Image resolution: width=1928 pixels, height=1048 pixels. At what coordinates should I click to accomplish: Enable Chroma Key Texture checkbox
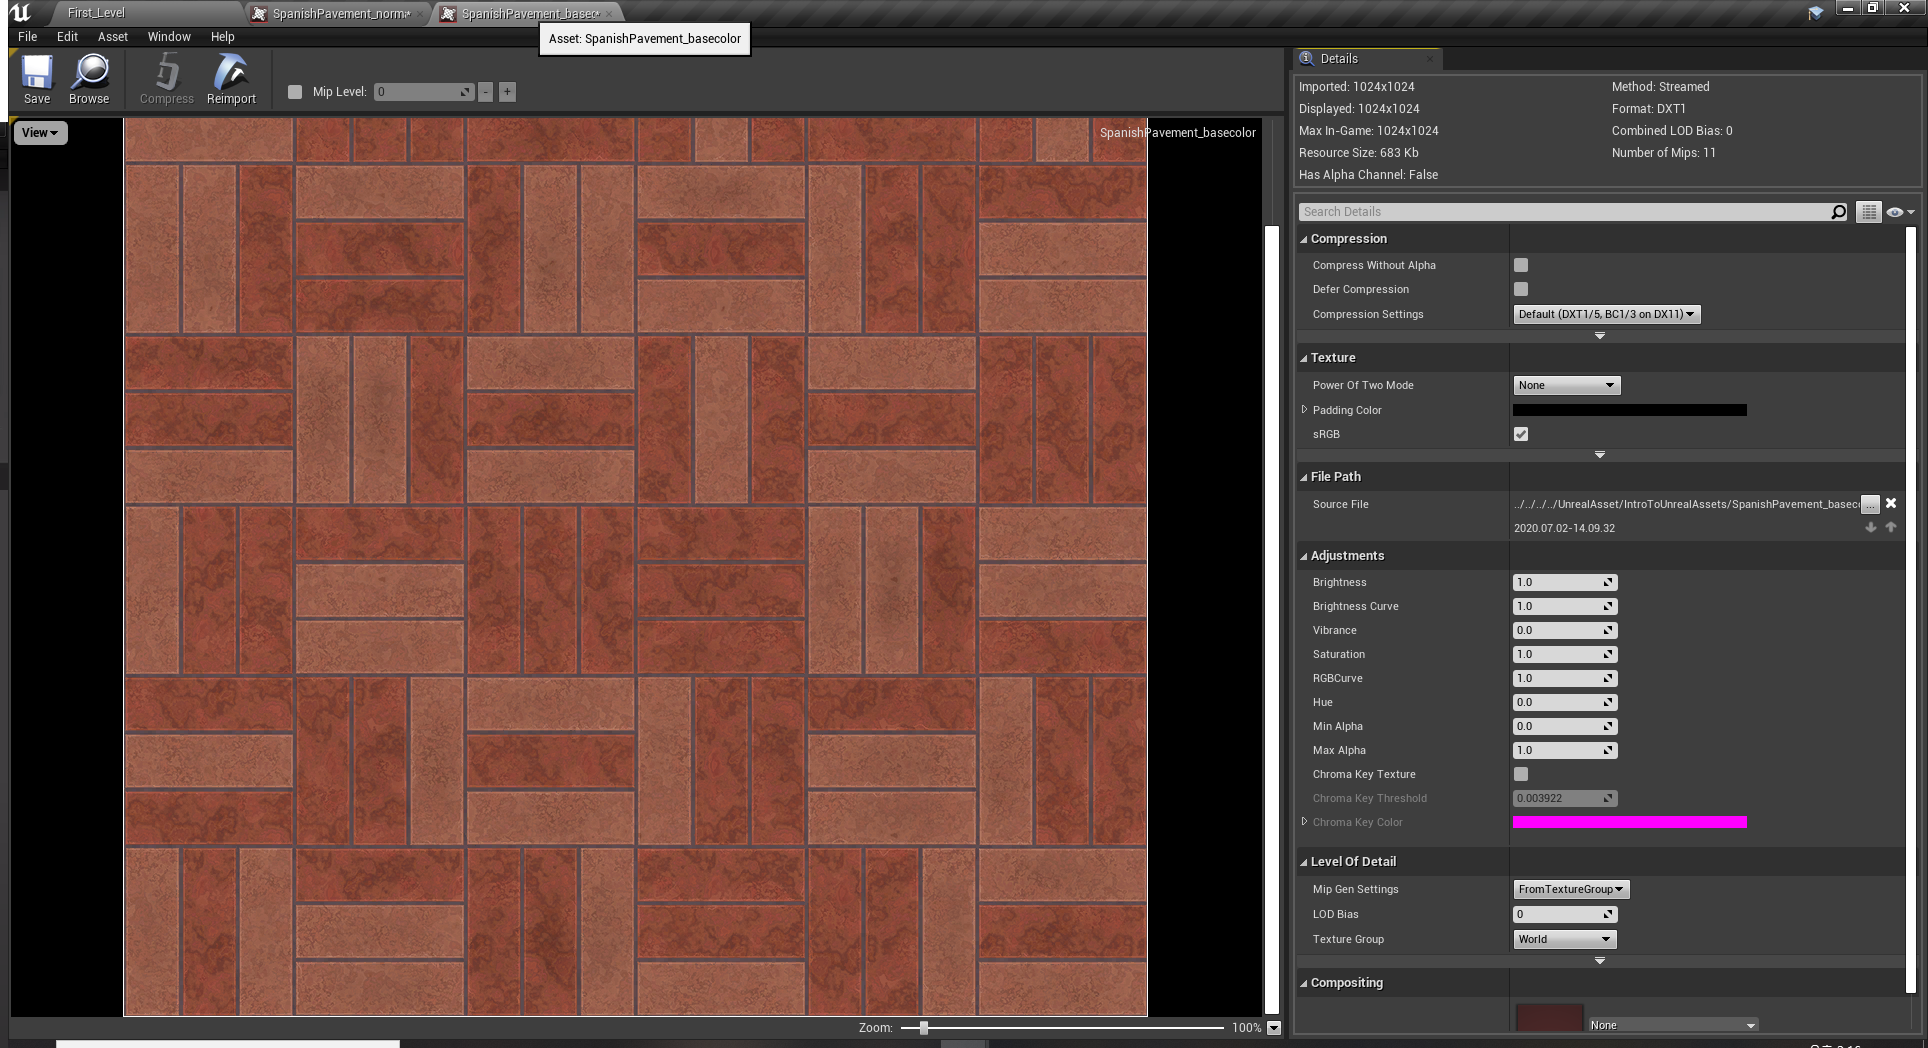tap(1521, 774)
